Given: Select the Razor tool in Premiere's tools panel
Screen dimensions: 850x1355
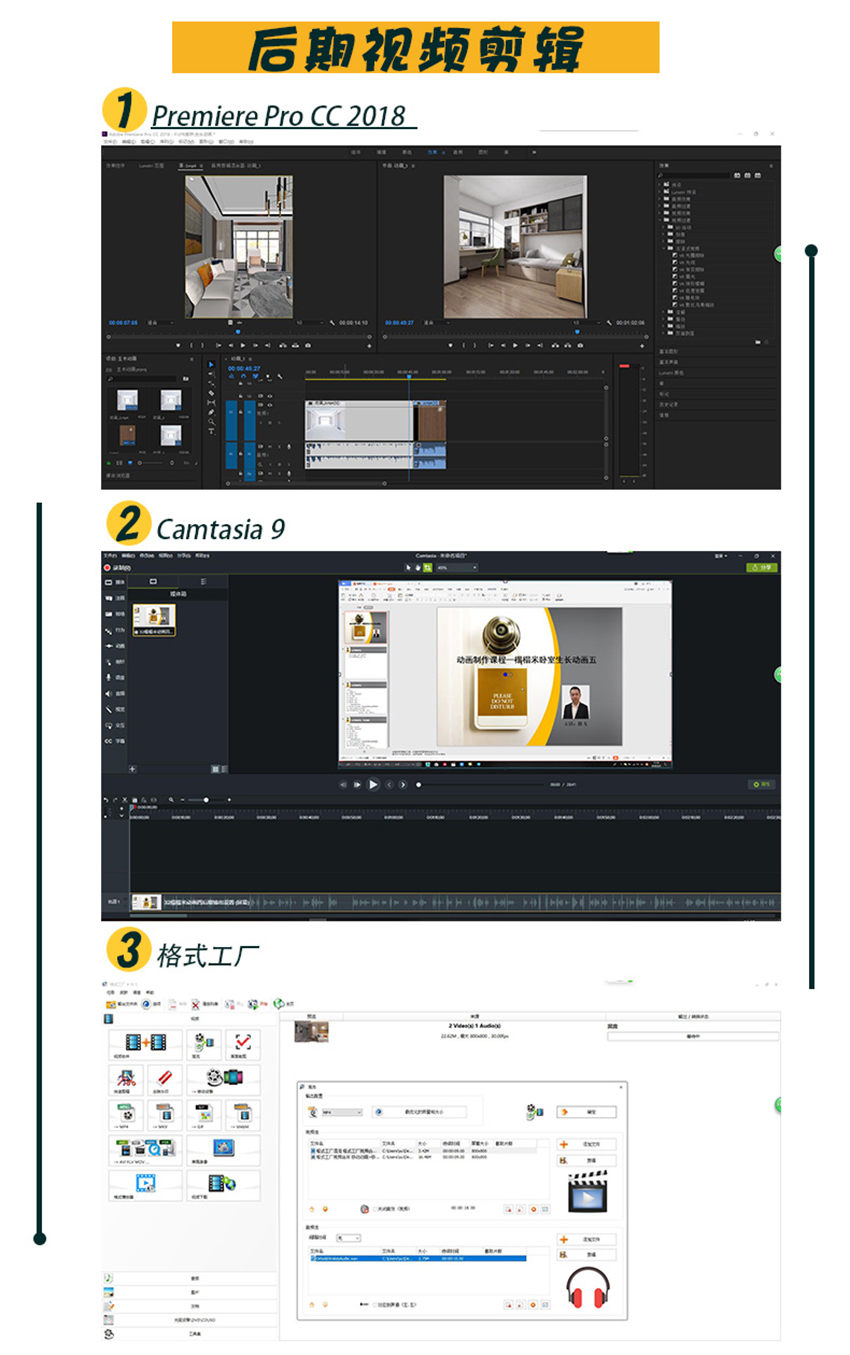Looking at the screenshot, I should click(210, 393).
